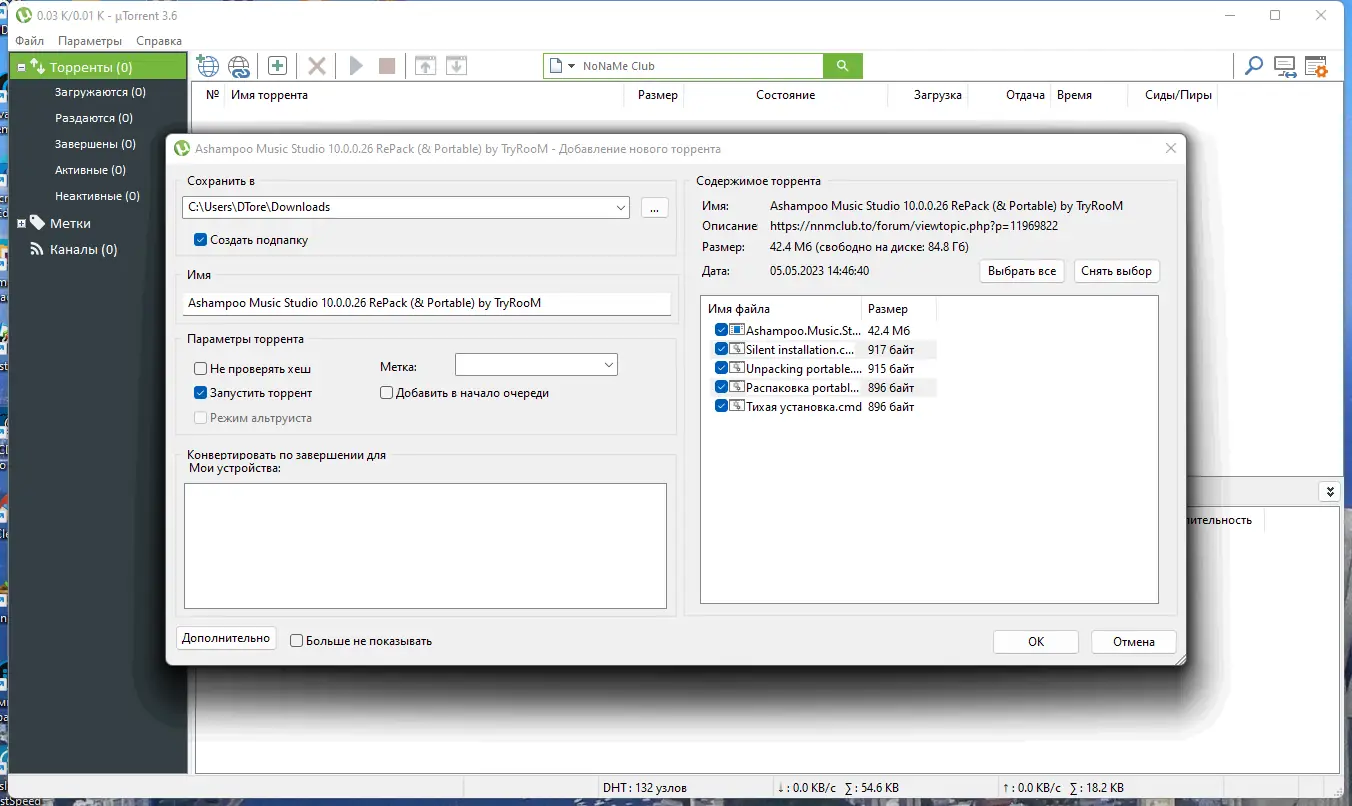1352x806 pixels.
Task: Click the DHT: 132 узлов status bar entry
Action: tap(645, 788)
